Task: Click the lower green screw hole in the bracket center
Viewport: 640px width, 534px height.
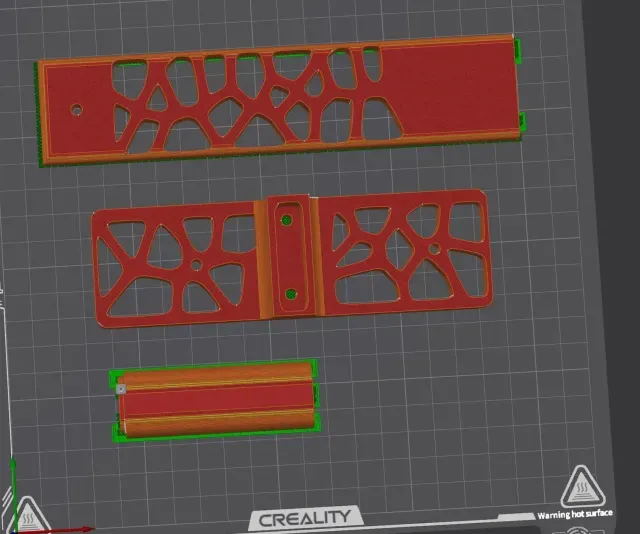Action: (291, 294)
